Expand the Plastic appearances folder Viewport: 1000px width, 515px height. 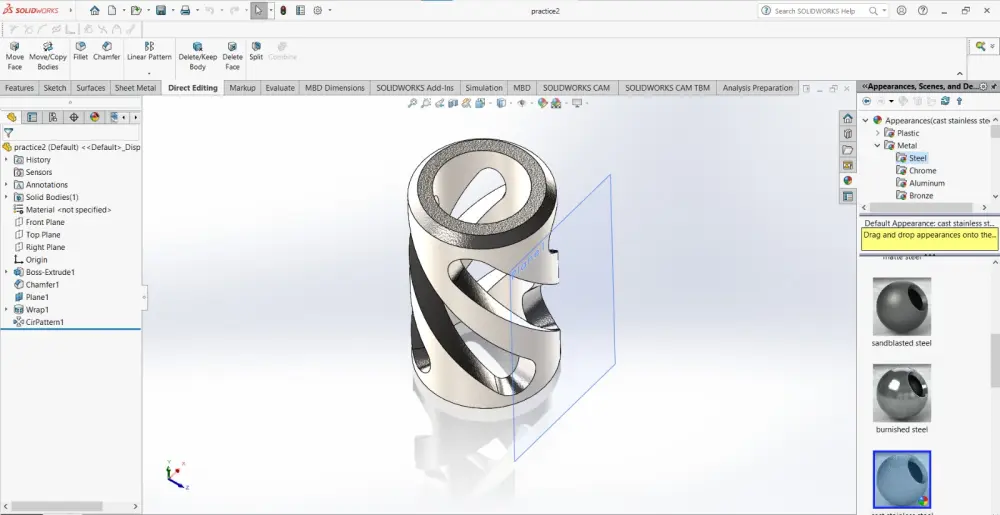pos(878,133)
